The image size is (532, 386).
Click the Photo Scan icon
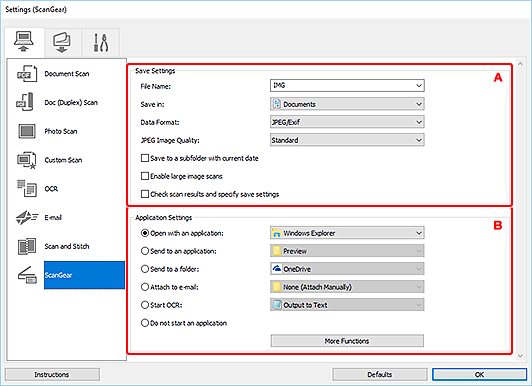[27, 131]
